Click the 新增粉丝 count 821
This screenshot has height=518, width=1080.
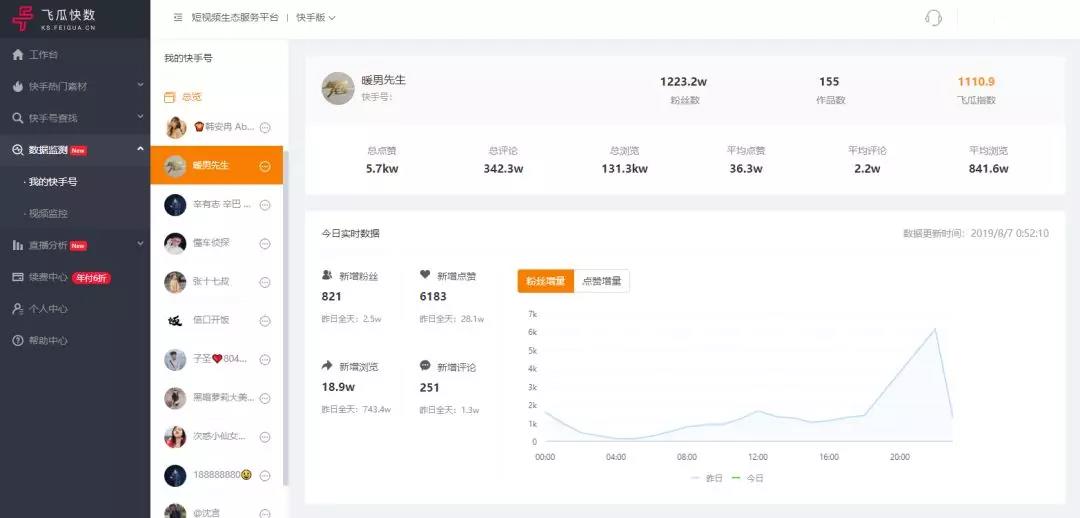click(331, 297)
